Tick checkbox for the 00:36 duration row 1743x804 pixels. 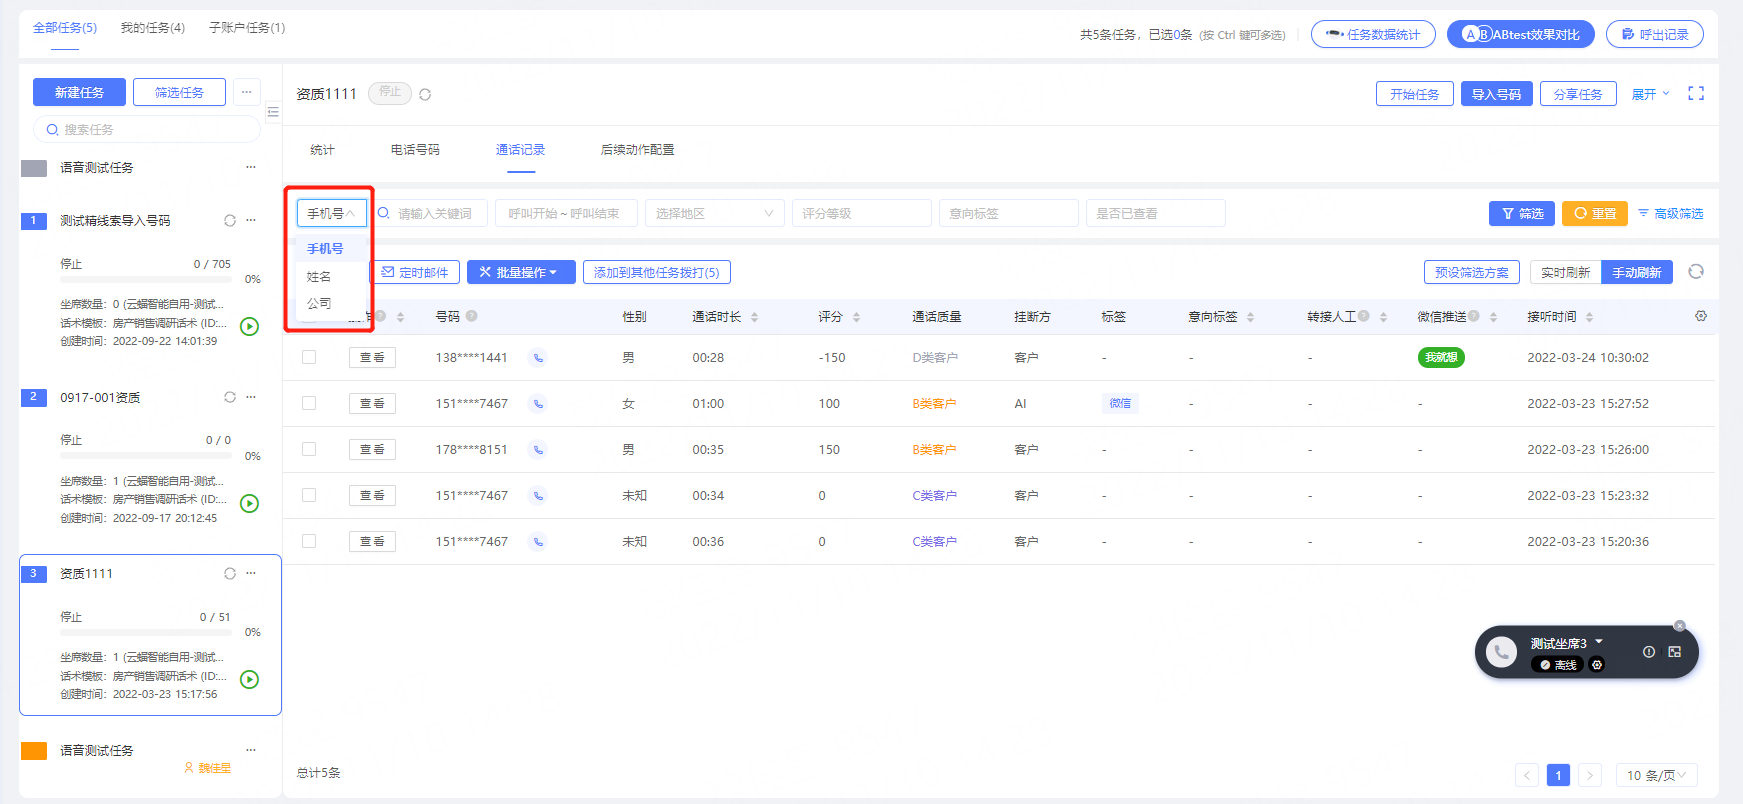point(309,541)
